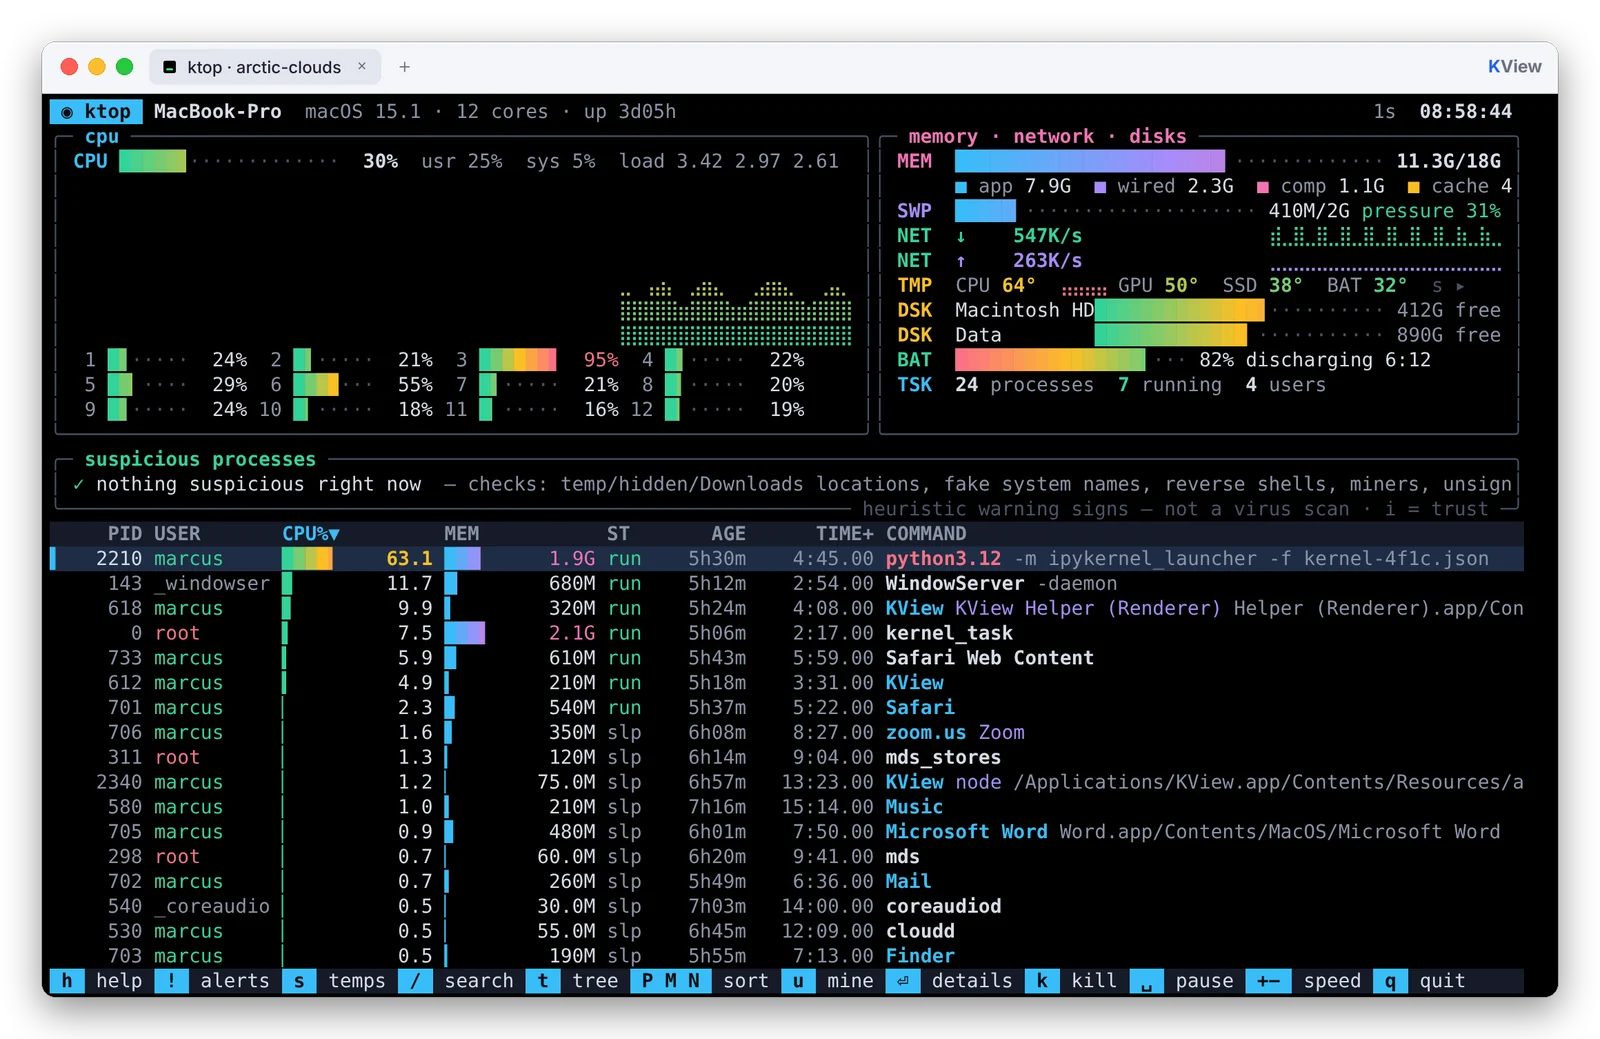The width and height of the screenshot is (1600, 1039).
Task: Click the spacebar pause key icon
Action: pos(1146,981)
